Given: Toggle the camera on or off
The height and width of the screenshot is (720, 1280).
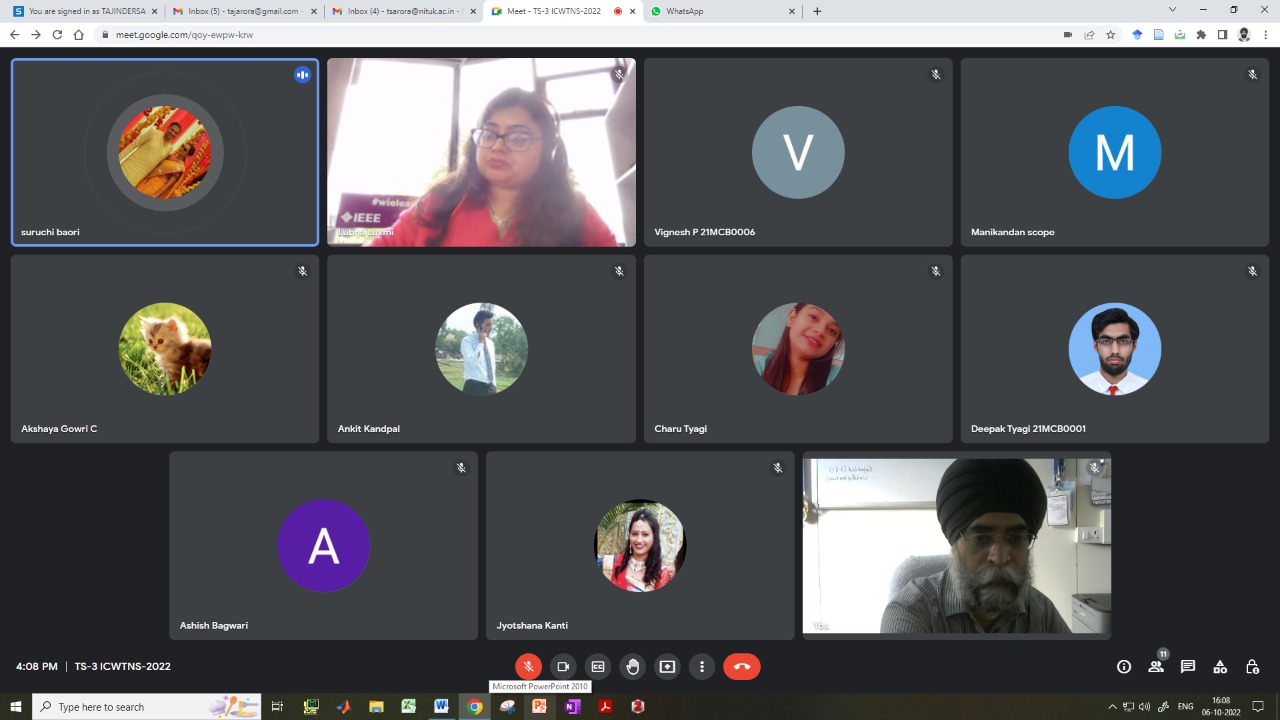Looking at the screenshot, I should click(x=563, y=667).
